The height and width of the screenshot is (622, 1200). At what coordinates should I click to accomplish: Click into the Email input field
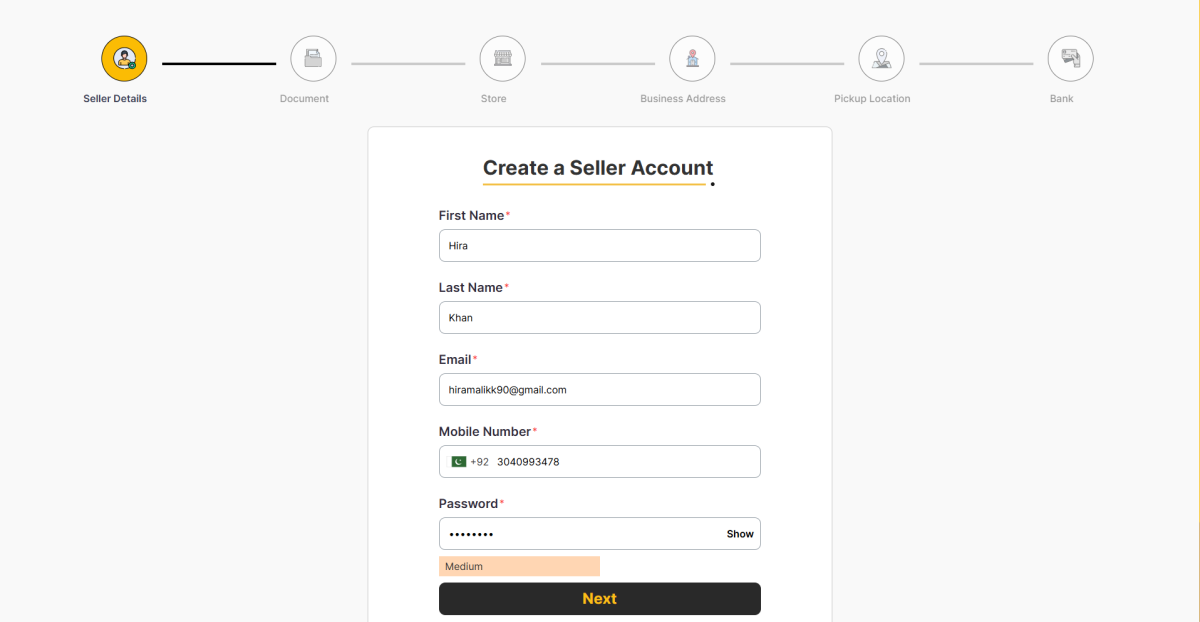(600, 390)
